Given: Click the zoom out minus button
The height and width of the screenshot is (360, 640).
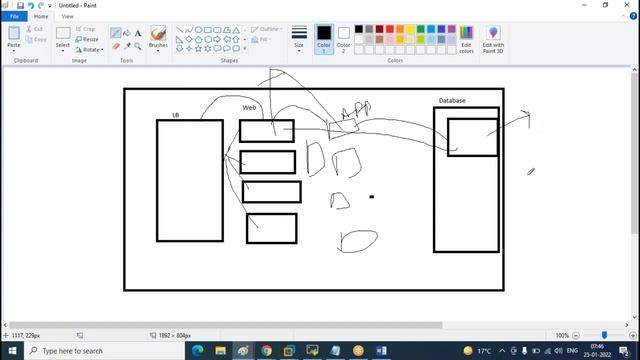Looking at the screenshot, I should click(576, 335).
